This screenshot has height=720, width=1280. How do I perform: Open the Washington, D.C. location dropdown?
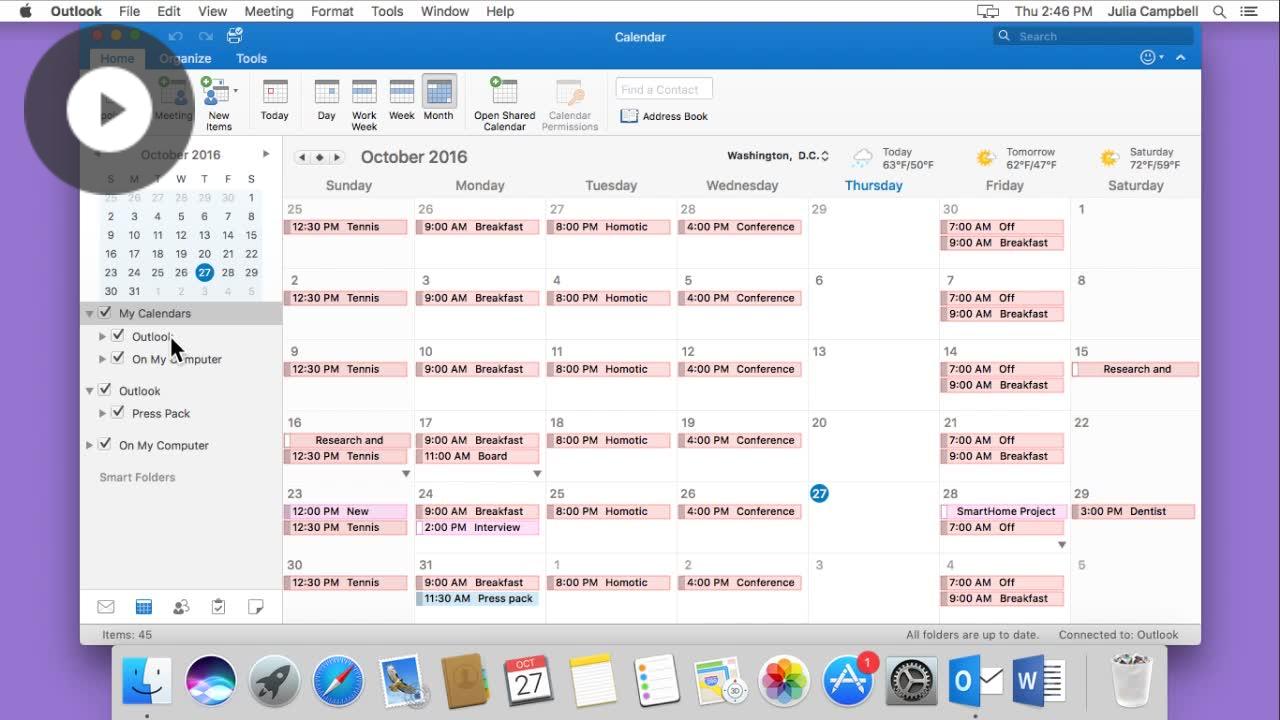(778, 156)
